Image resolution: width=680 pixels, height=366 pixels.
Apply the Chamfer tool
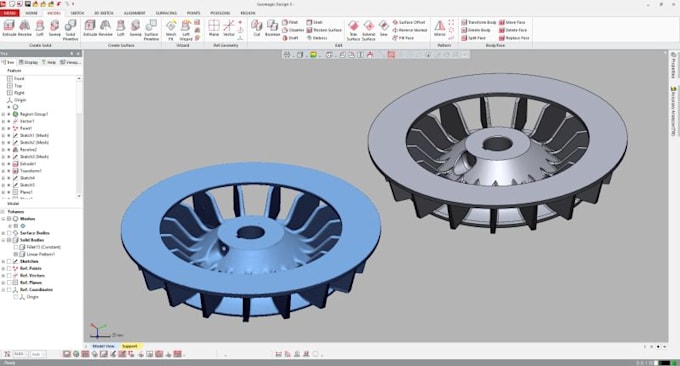pyautogui.click(x=293, y=30)
